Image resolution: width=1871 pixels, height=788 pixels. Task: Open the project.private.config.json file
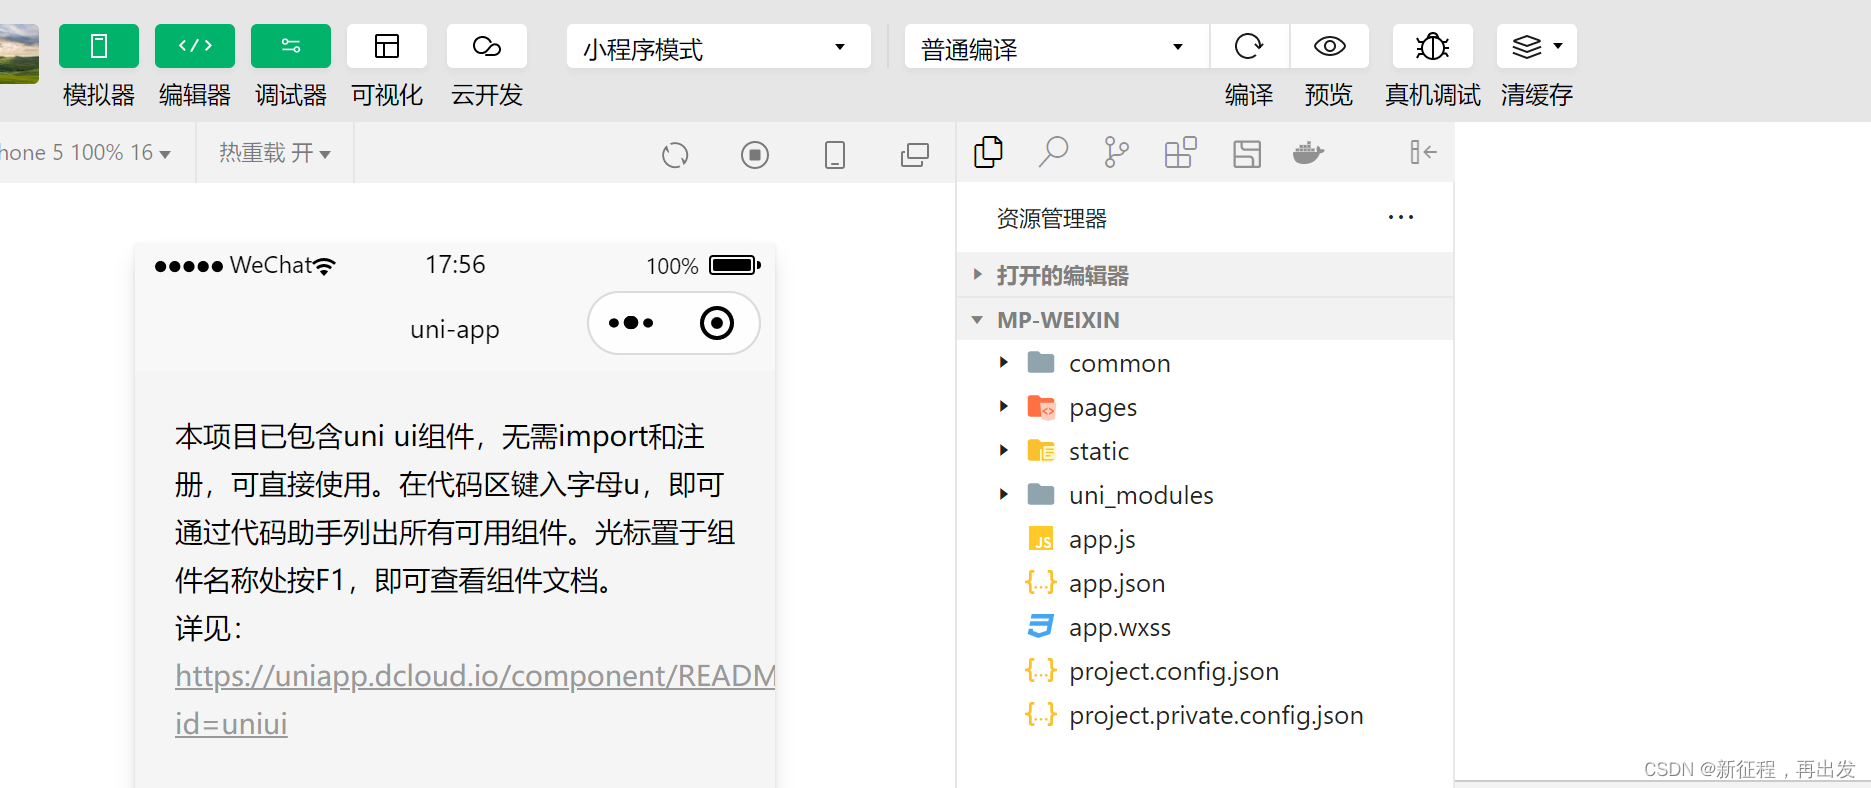1205,715
